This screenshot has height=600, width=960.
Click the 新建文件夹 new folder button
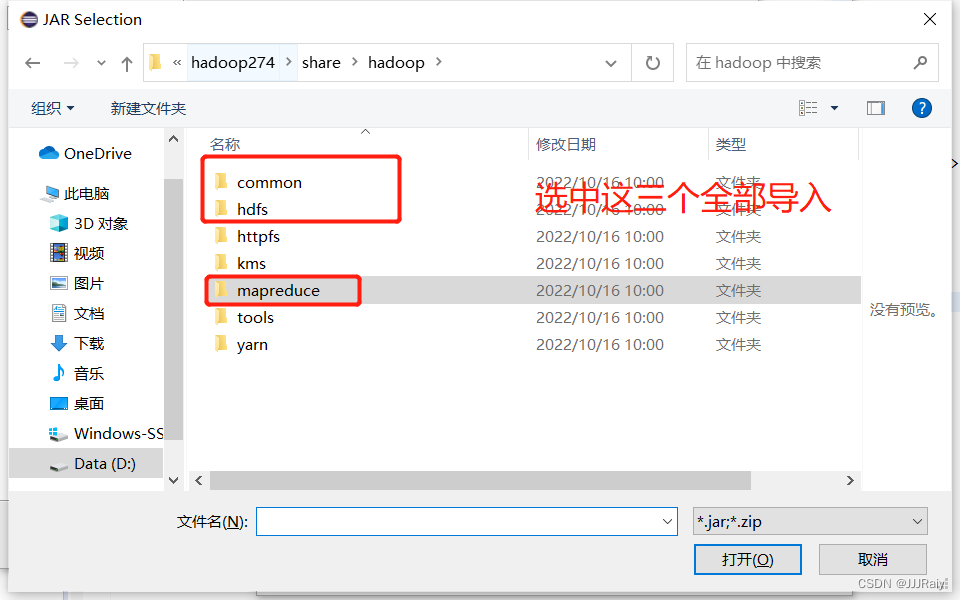pos(148,108)
